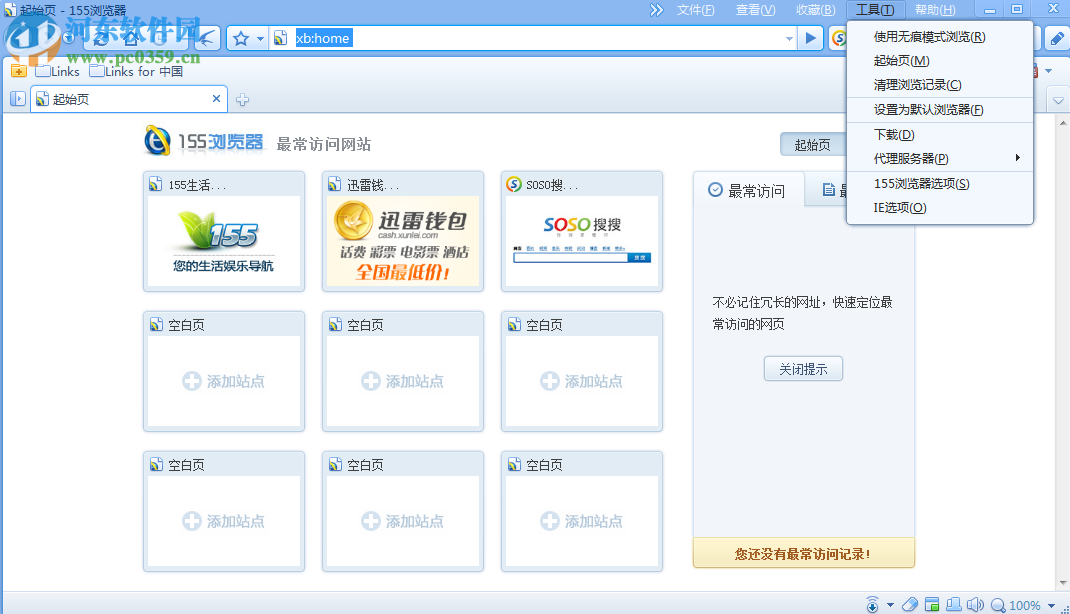Click 添加站点 in the bottom-row left blank tile
The width and height of the screenshot is (1070, 614).
(224, 521)
